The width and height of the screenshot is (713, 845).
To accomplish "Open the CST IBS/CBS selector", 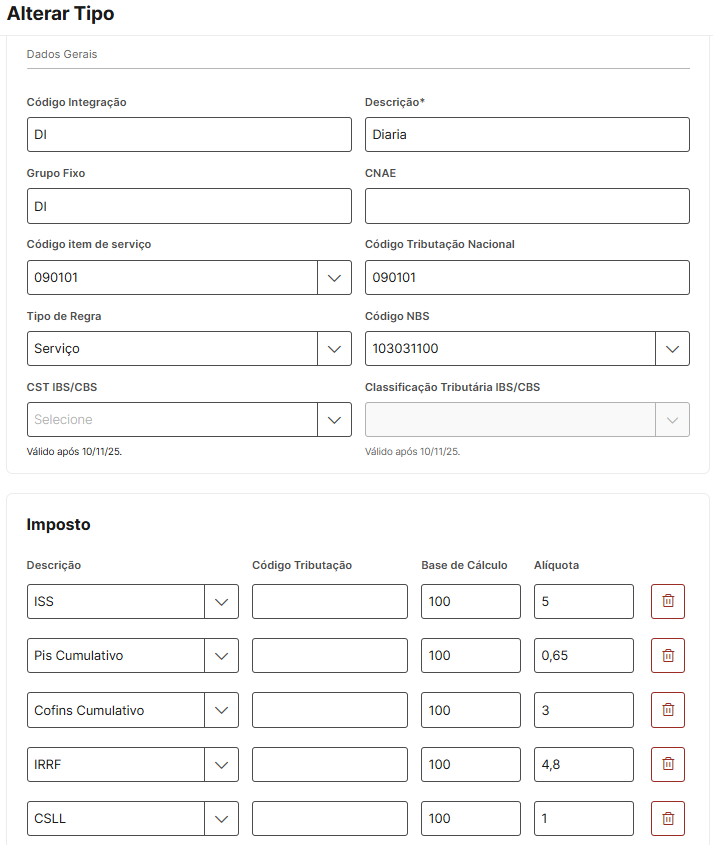I will 334,420.
